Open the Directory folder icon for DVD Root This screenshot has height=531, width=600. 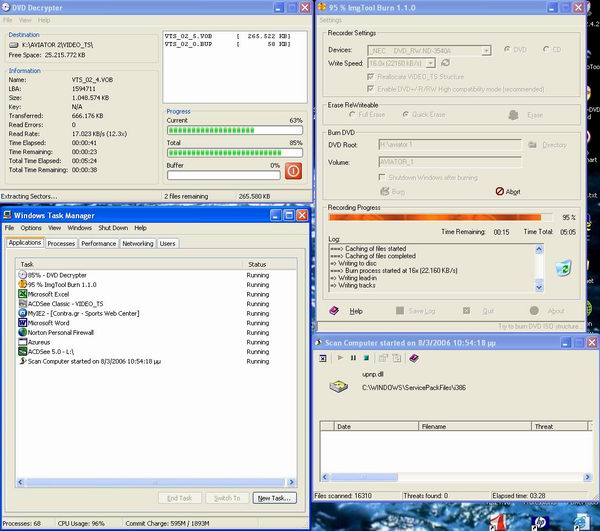point(532,145)
